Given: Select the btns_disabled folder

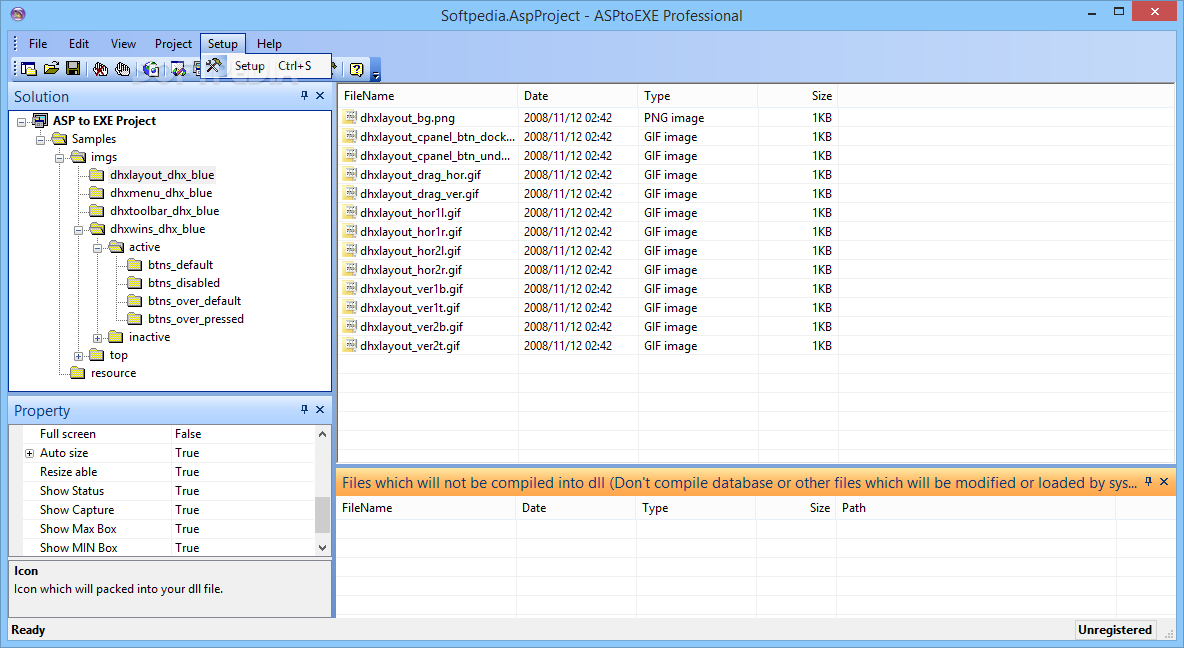Looking at the screenshot, I should 183,283.
